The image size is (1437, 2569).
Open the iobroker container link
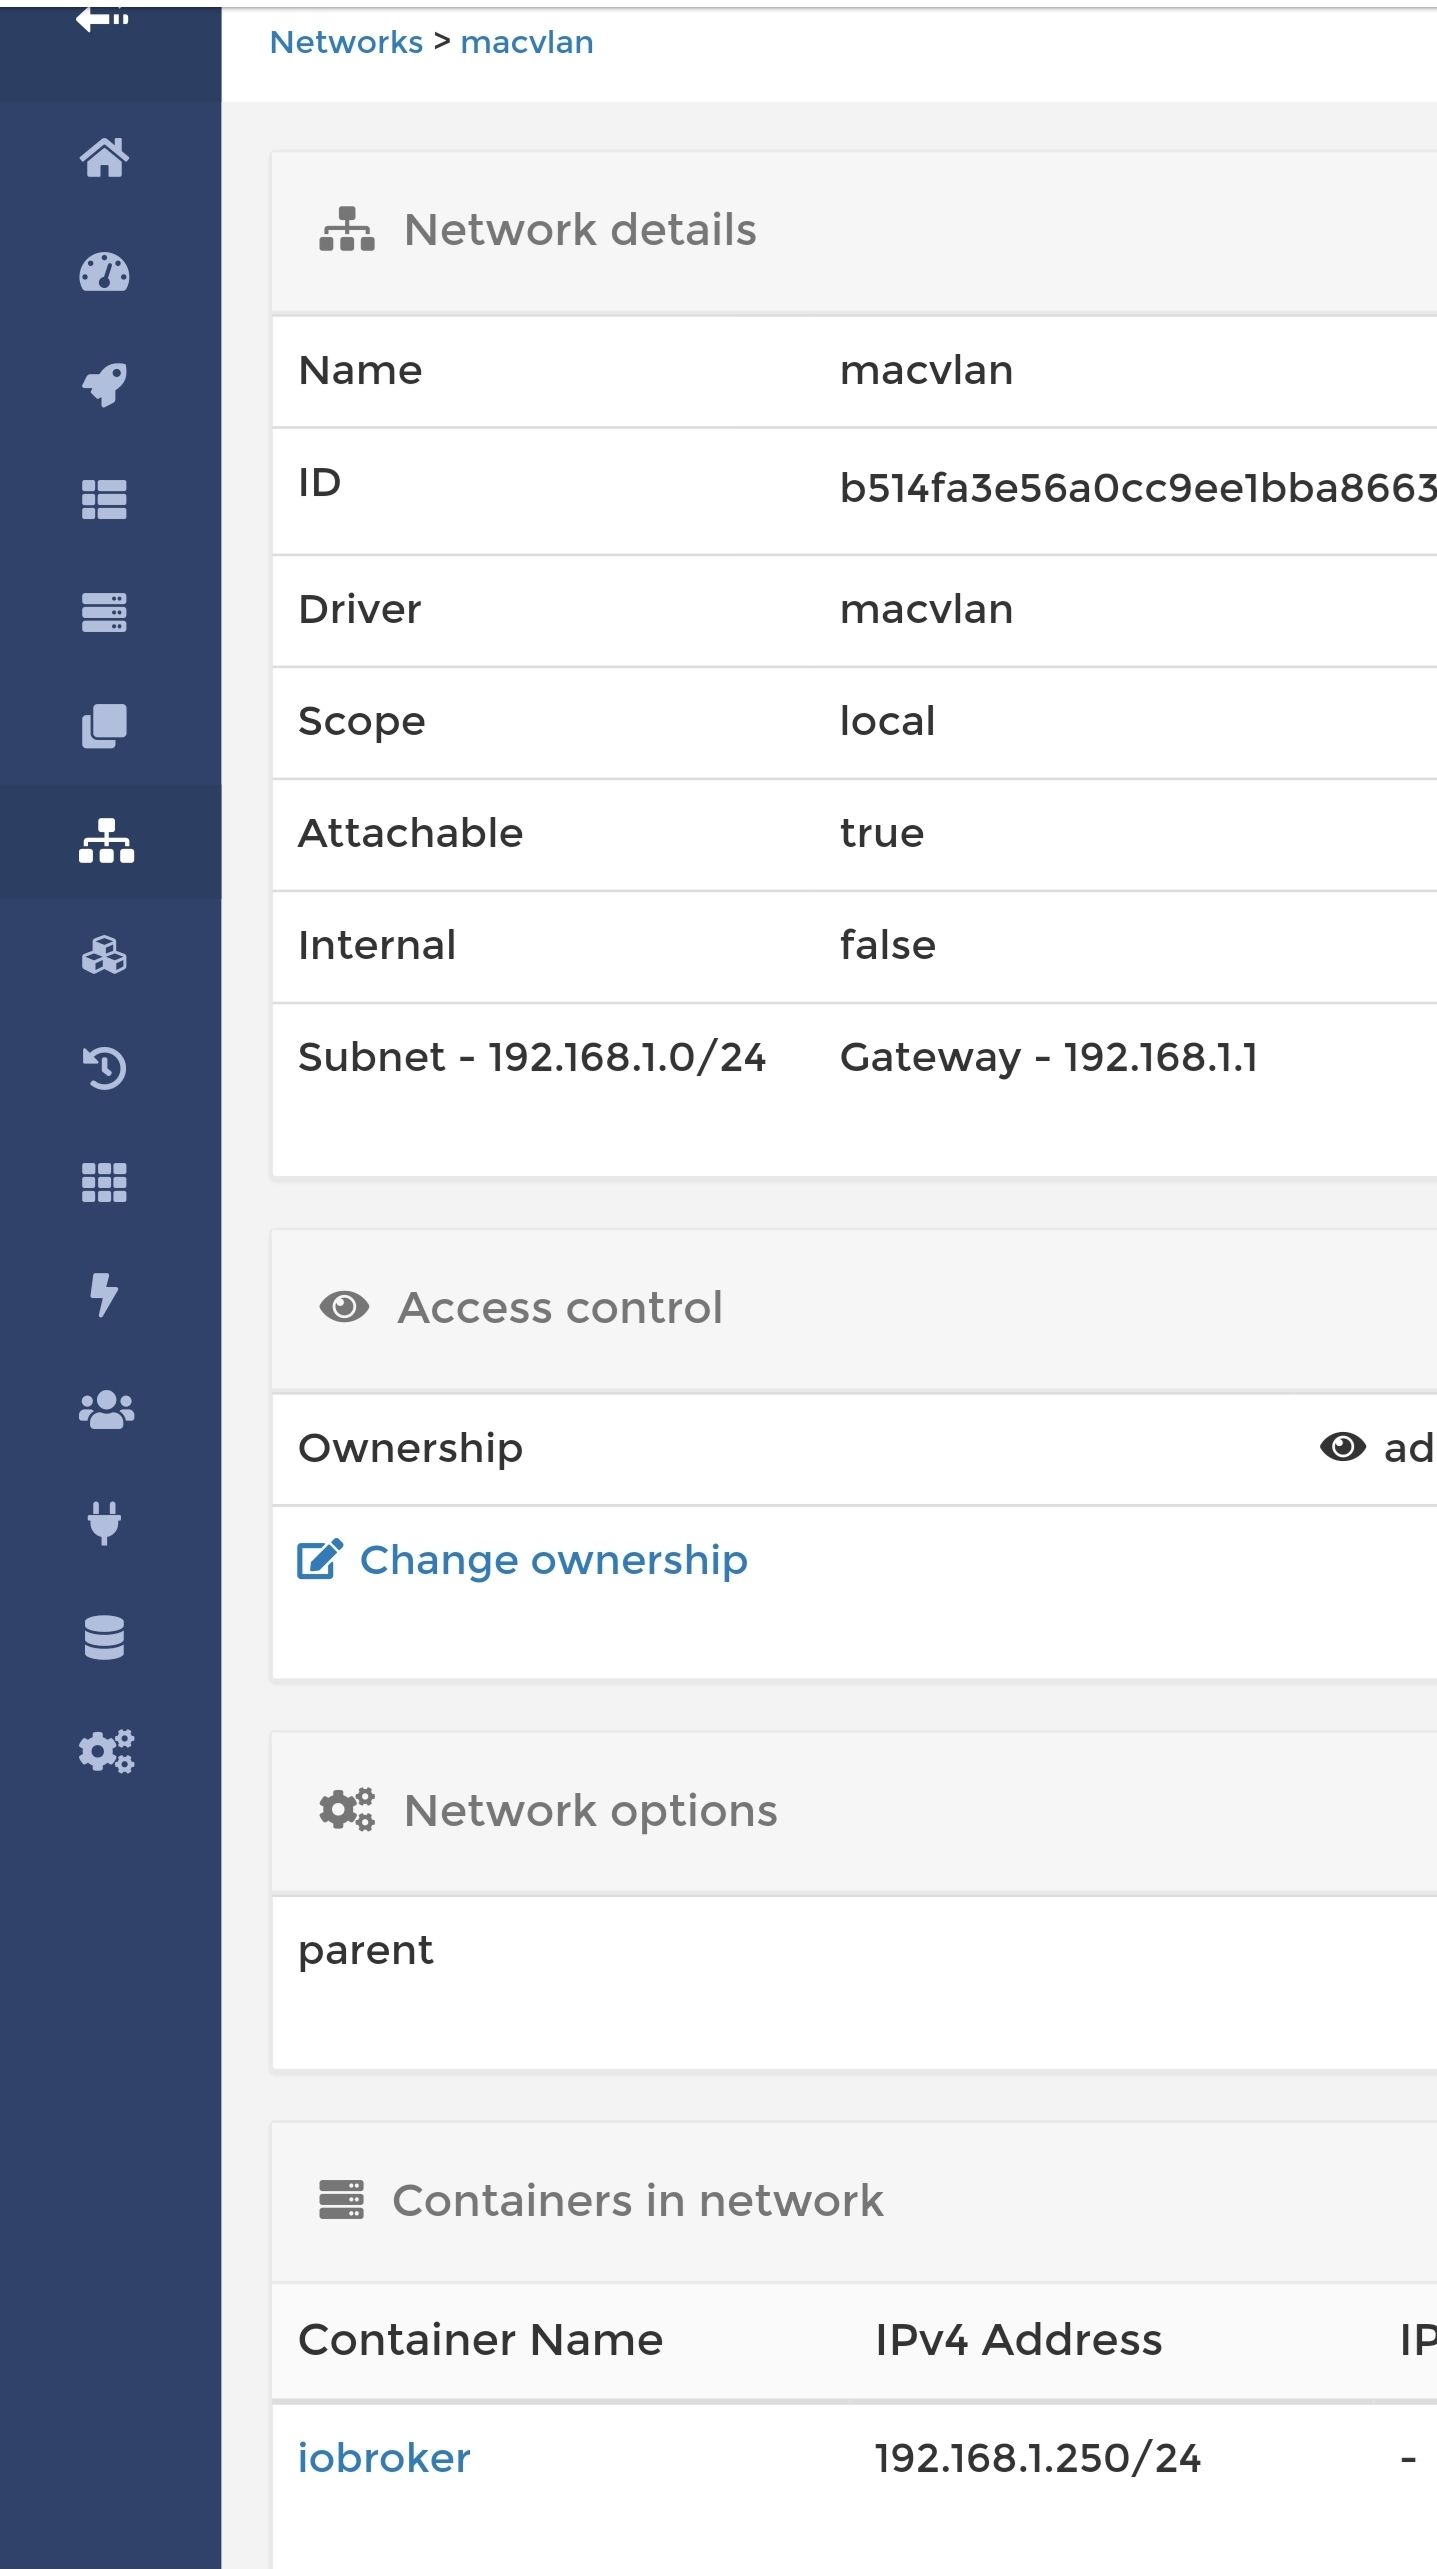[x=384, y=2457]
